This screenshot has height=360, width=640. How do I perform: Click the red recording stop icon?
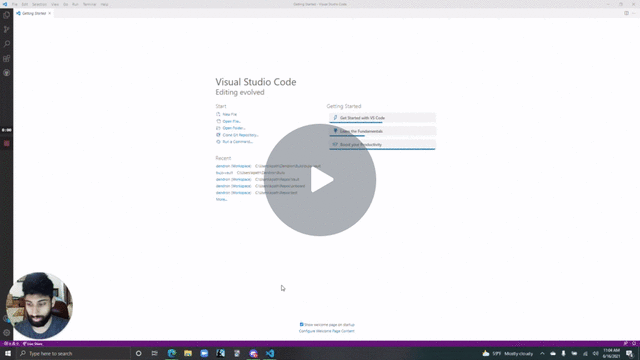pos(7,143)
